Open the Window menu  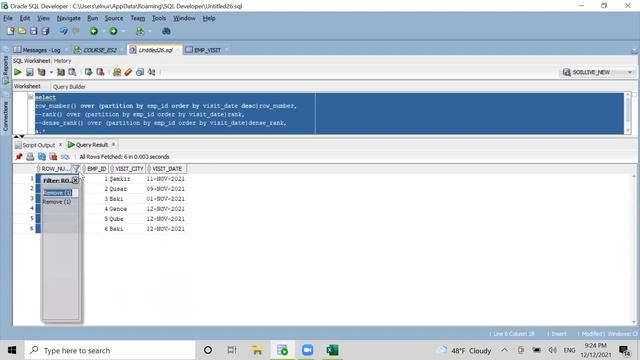(184, 18)
